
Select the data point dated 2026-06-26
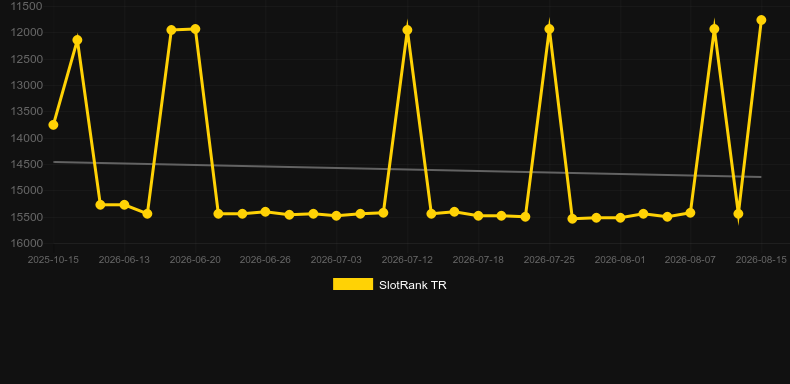(x=266, y=212)
